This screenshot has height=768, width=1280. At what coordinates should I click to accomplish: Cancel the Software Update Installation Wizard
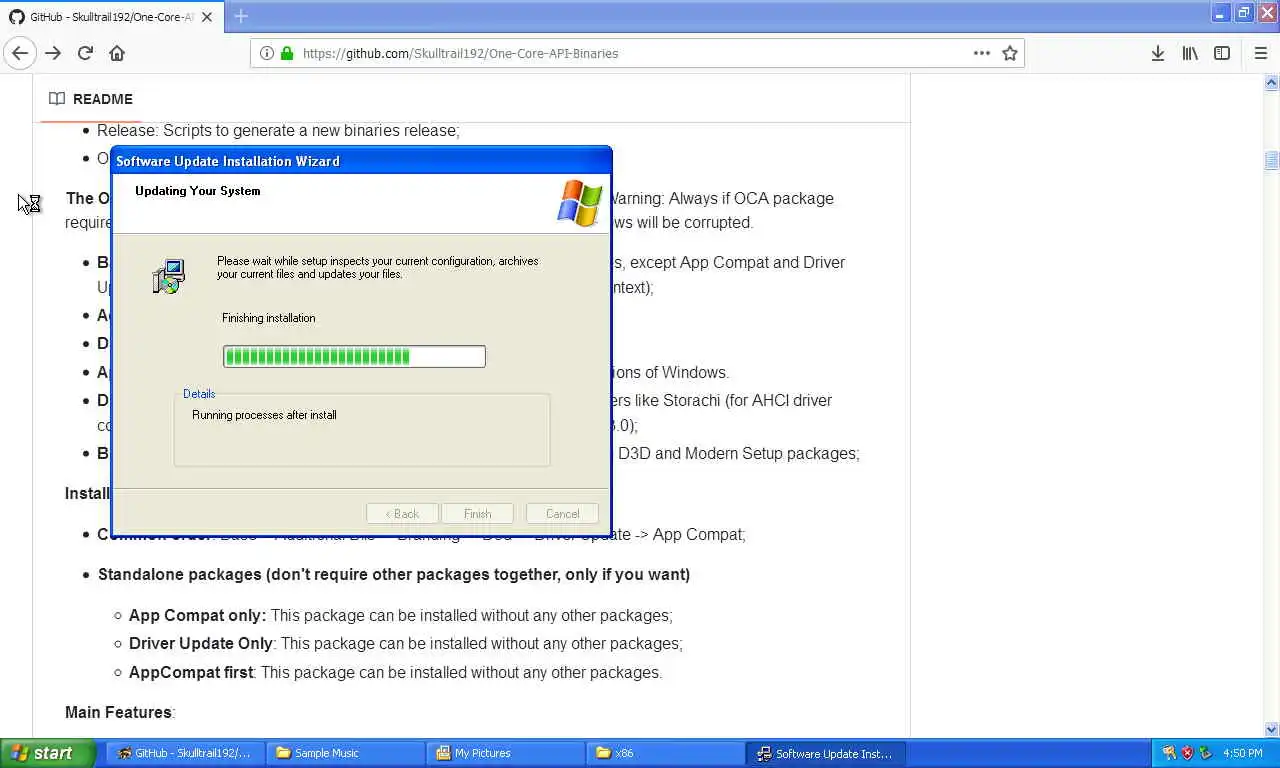click(x=562, y=514)
